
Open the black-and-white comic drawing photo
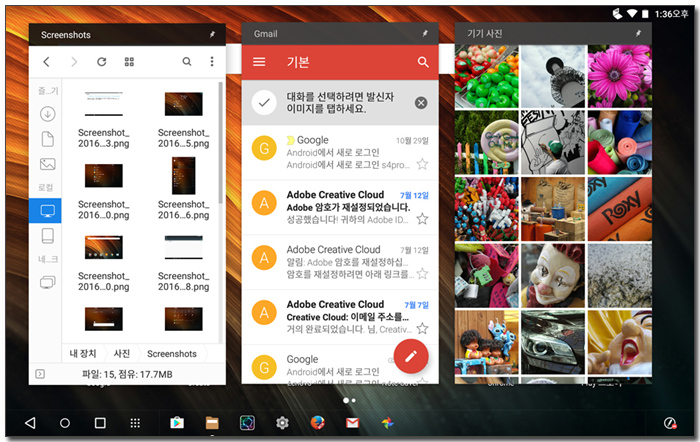click(x=553, y=142)
